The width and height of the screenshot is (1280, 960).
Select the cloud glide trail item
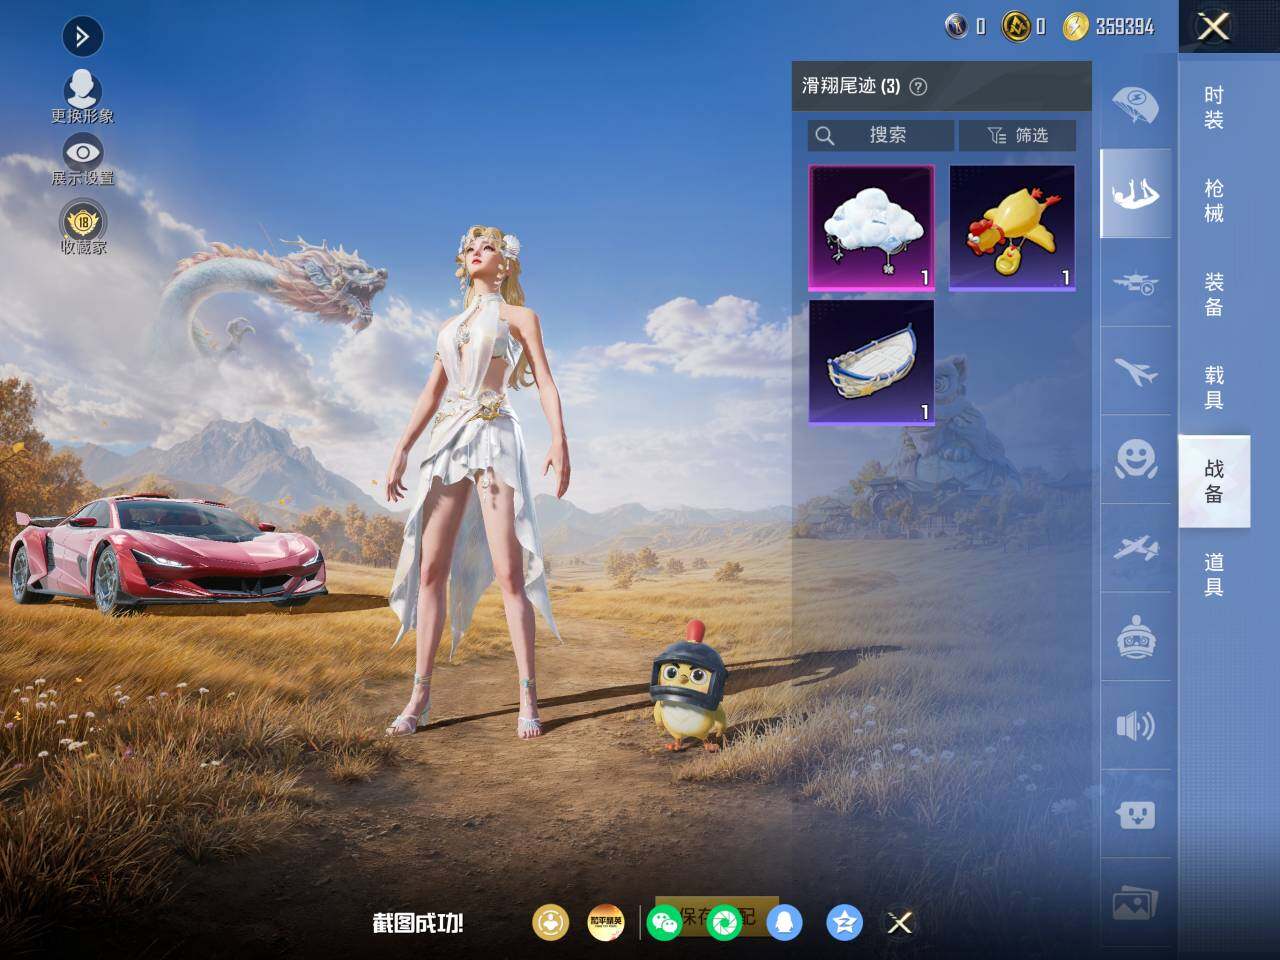click(871, 228)
